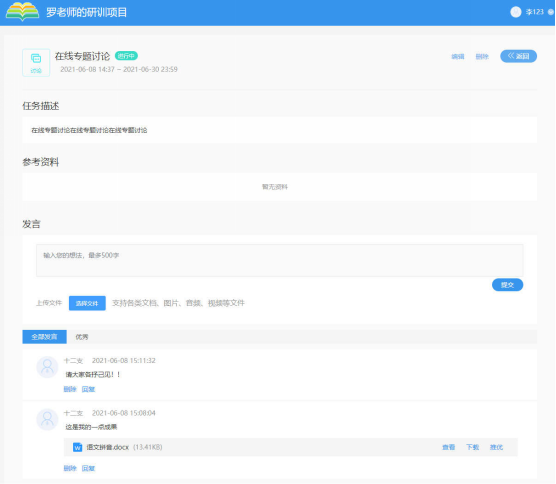Open the dropdown arrow next to 李123

(x=551, y=12)
